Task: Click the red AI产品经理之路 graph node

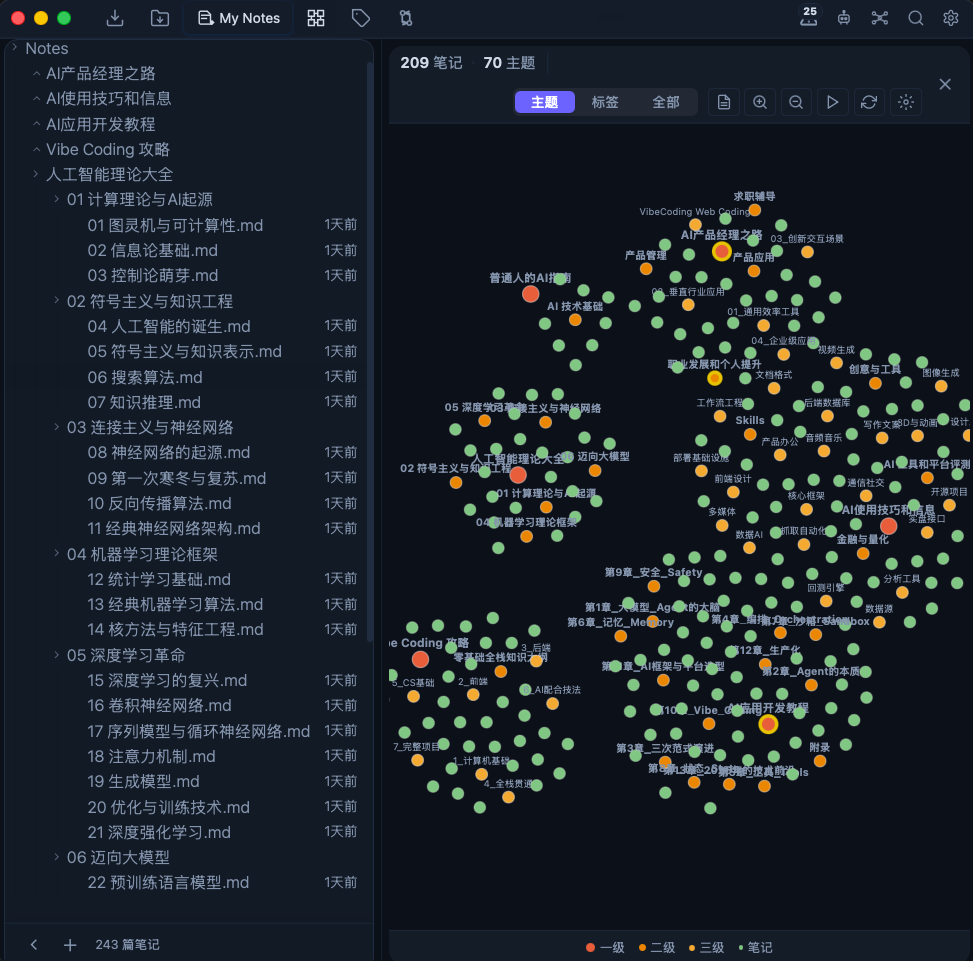Action: coord(721,251)
